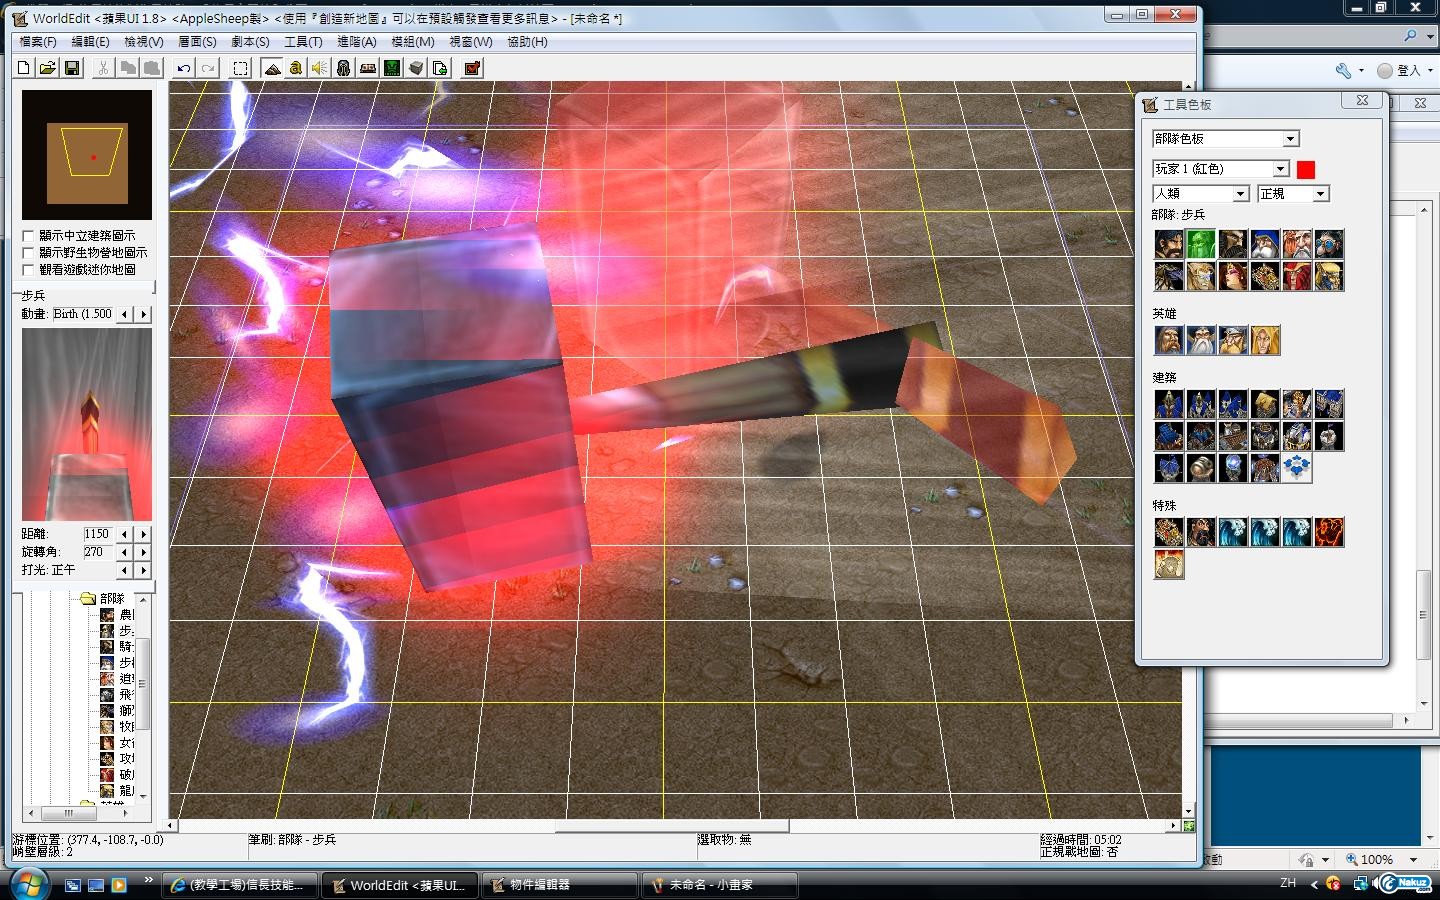Screen dimensions: 1440x900
Task: Click the unit tree vertical scrollbar thumb
Action: (x=143, y=684)
